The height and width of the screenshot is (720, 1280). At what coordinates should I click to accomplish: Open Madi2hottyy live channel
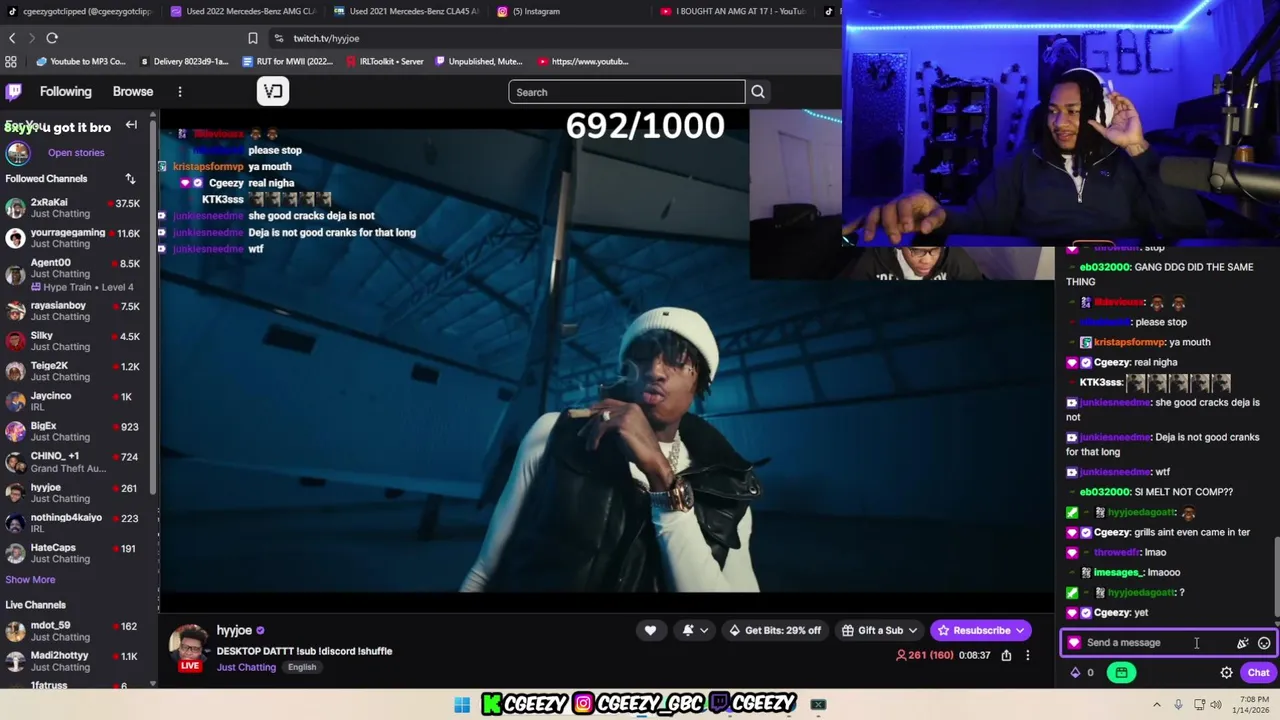point(75,661)
